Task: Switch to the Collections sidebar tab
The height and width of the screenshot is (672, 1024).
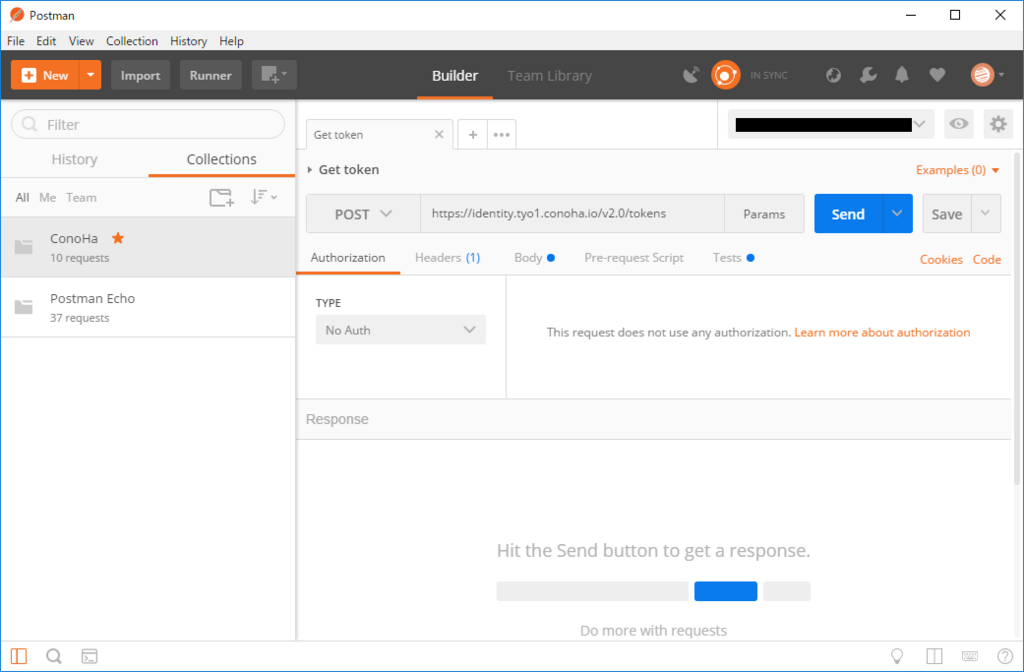Action: [221, 159]
